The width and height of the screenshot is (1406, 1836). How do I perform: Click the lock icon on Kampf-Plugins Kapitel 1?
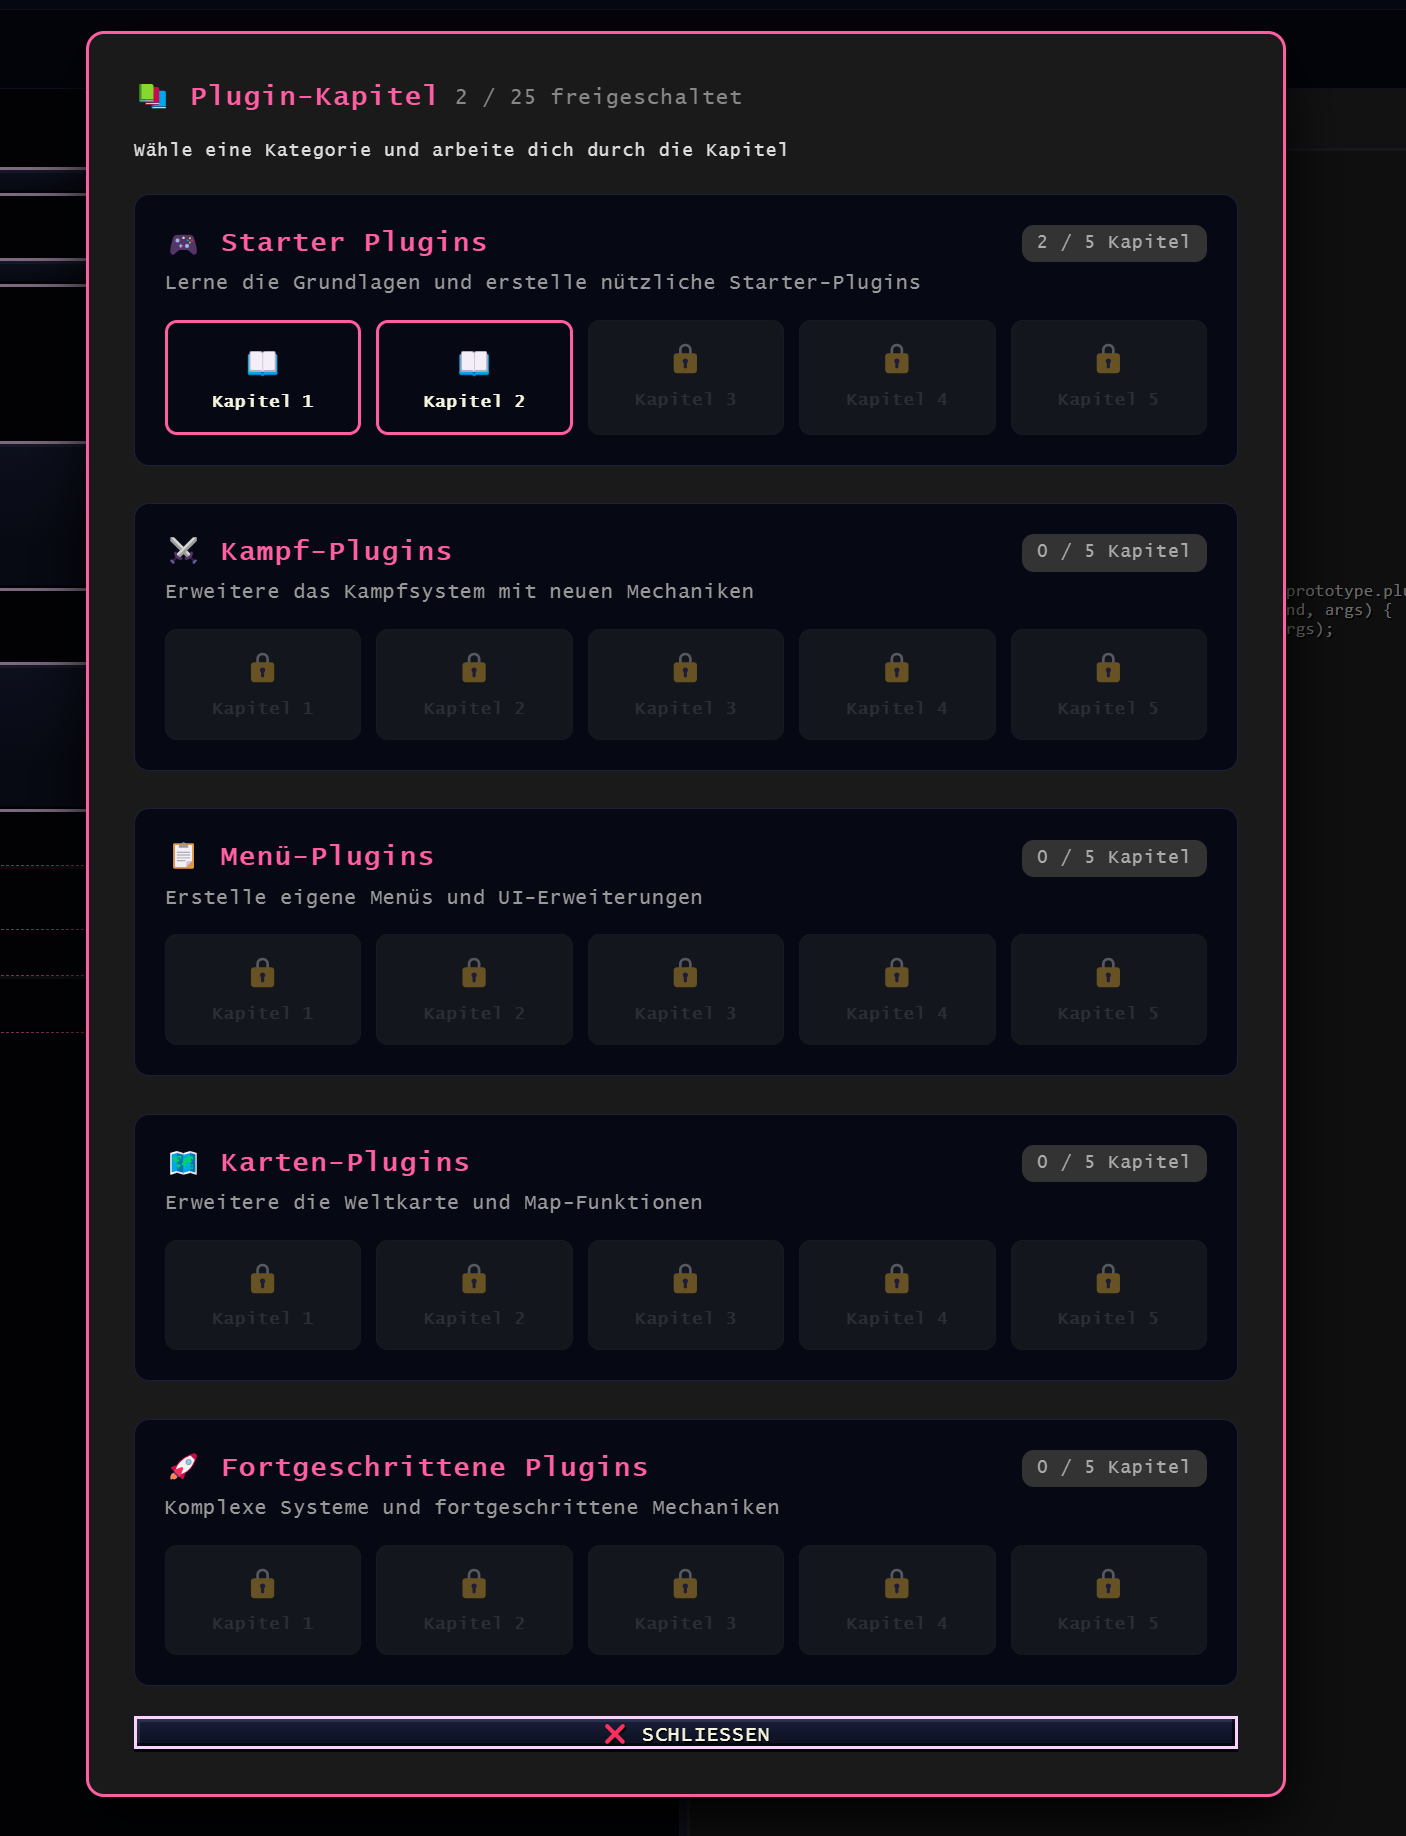262,668
